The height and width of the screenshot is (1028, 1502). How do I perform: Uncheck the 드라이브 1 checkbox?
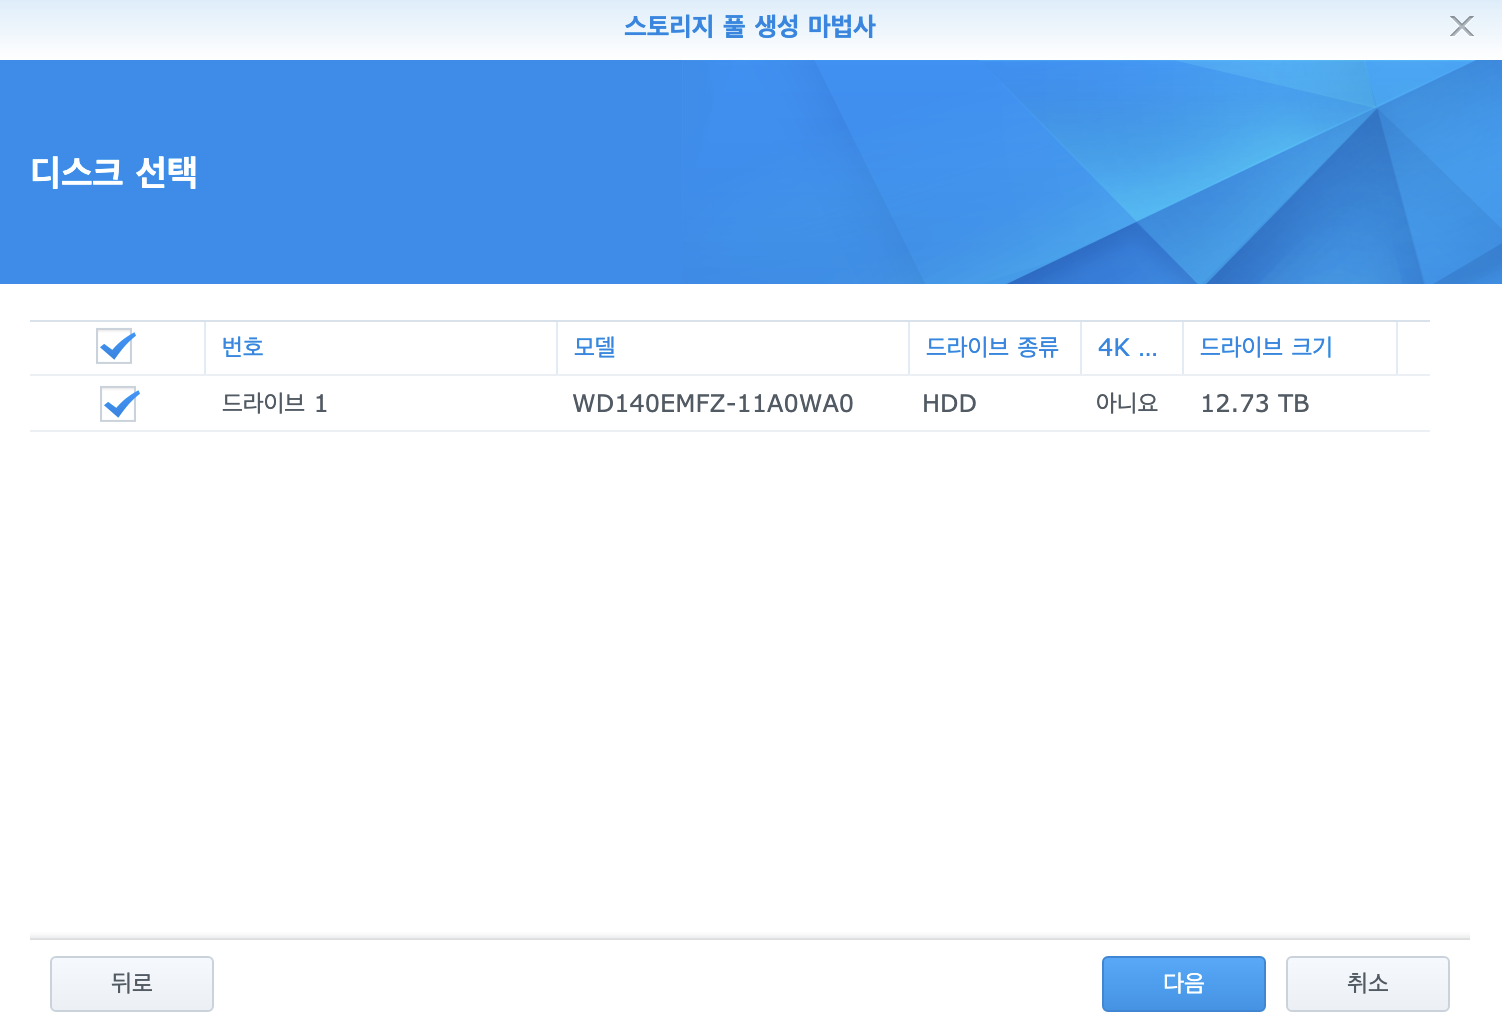coord(119,404)
